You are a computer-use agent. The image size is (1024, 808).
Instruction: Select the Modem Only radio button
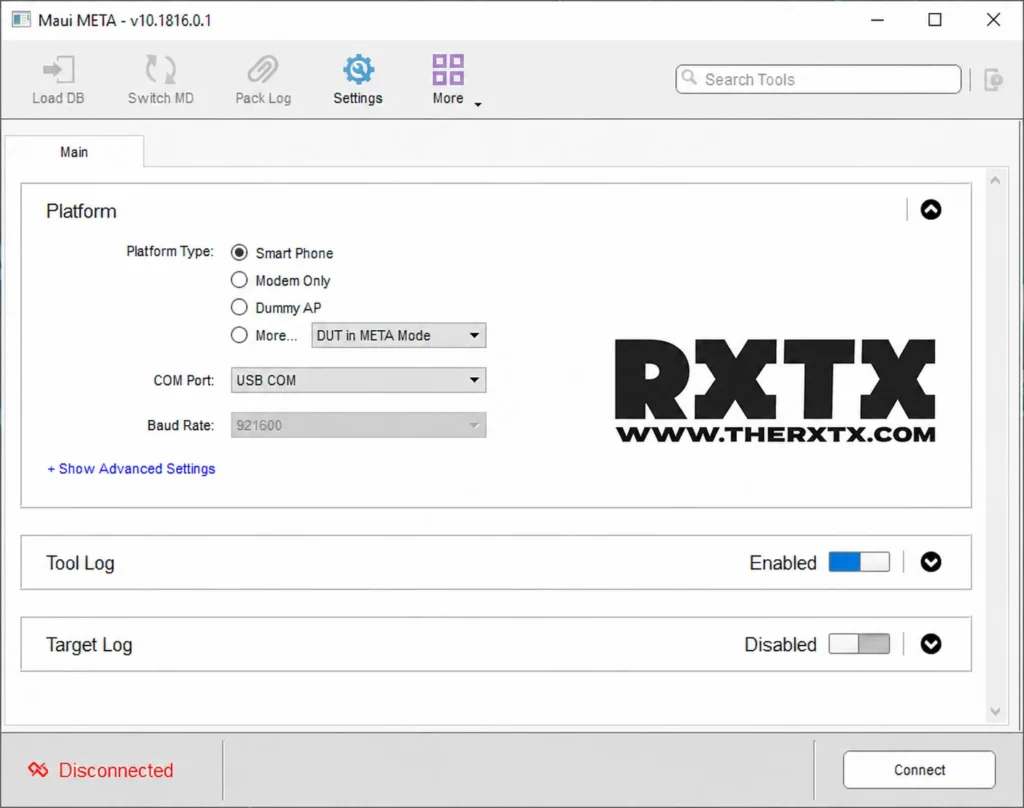click(x=239, y=280)
